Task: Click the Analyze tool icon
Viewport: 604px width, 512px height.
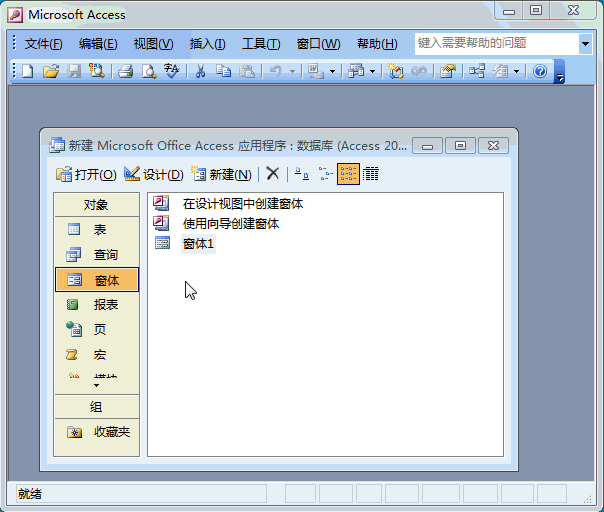Action: coord(356,72)
